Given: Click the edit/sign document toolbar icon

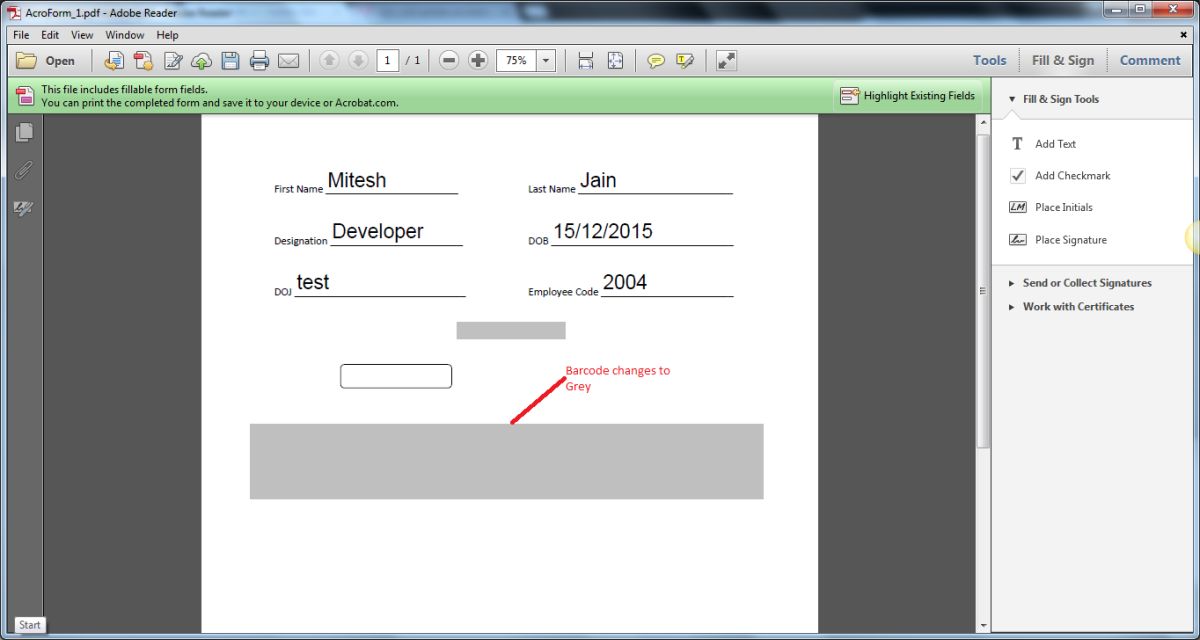Looking at the screenshot, I should [173, 61].
